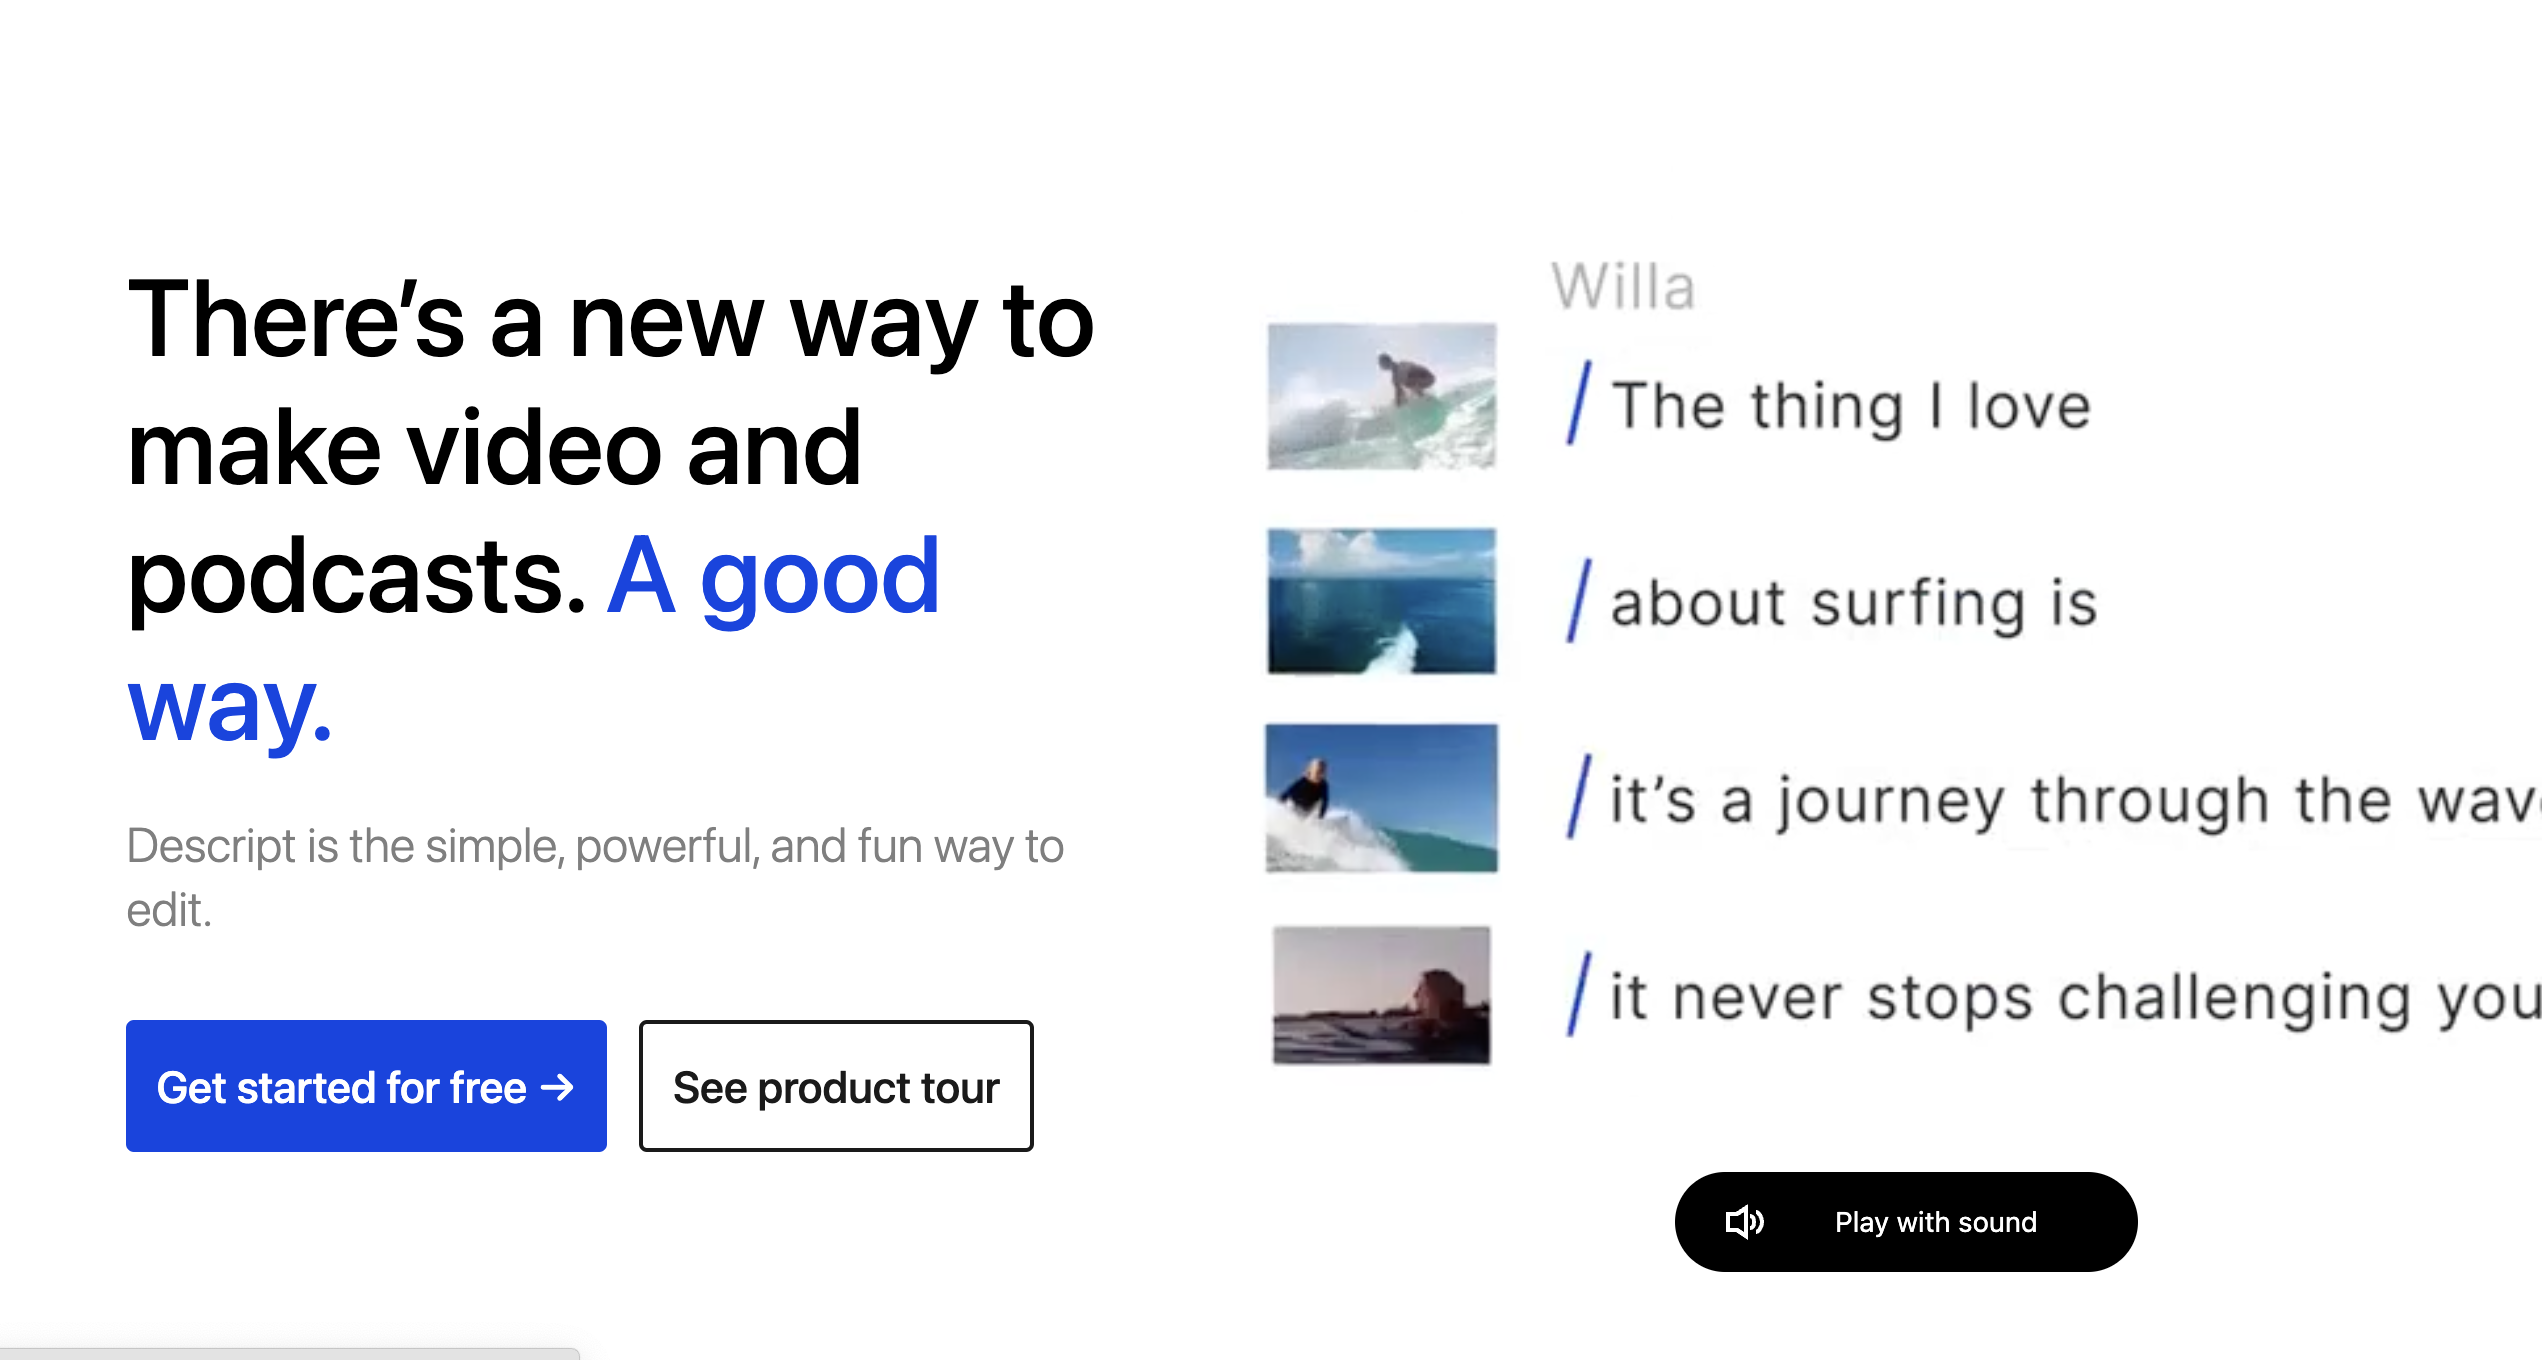Select "it never stops challenging you" line
This screenshot has width=2542, height=1360.
click(x=2070, y=997)
